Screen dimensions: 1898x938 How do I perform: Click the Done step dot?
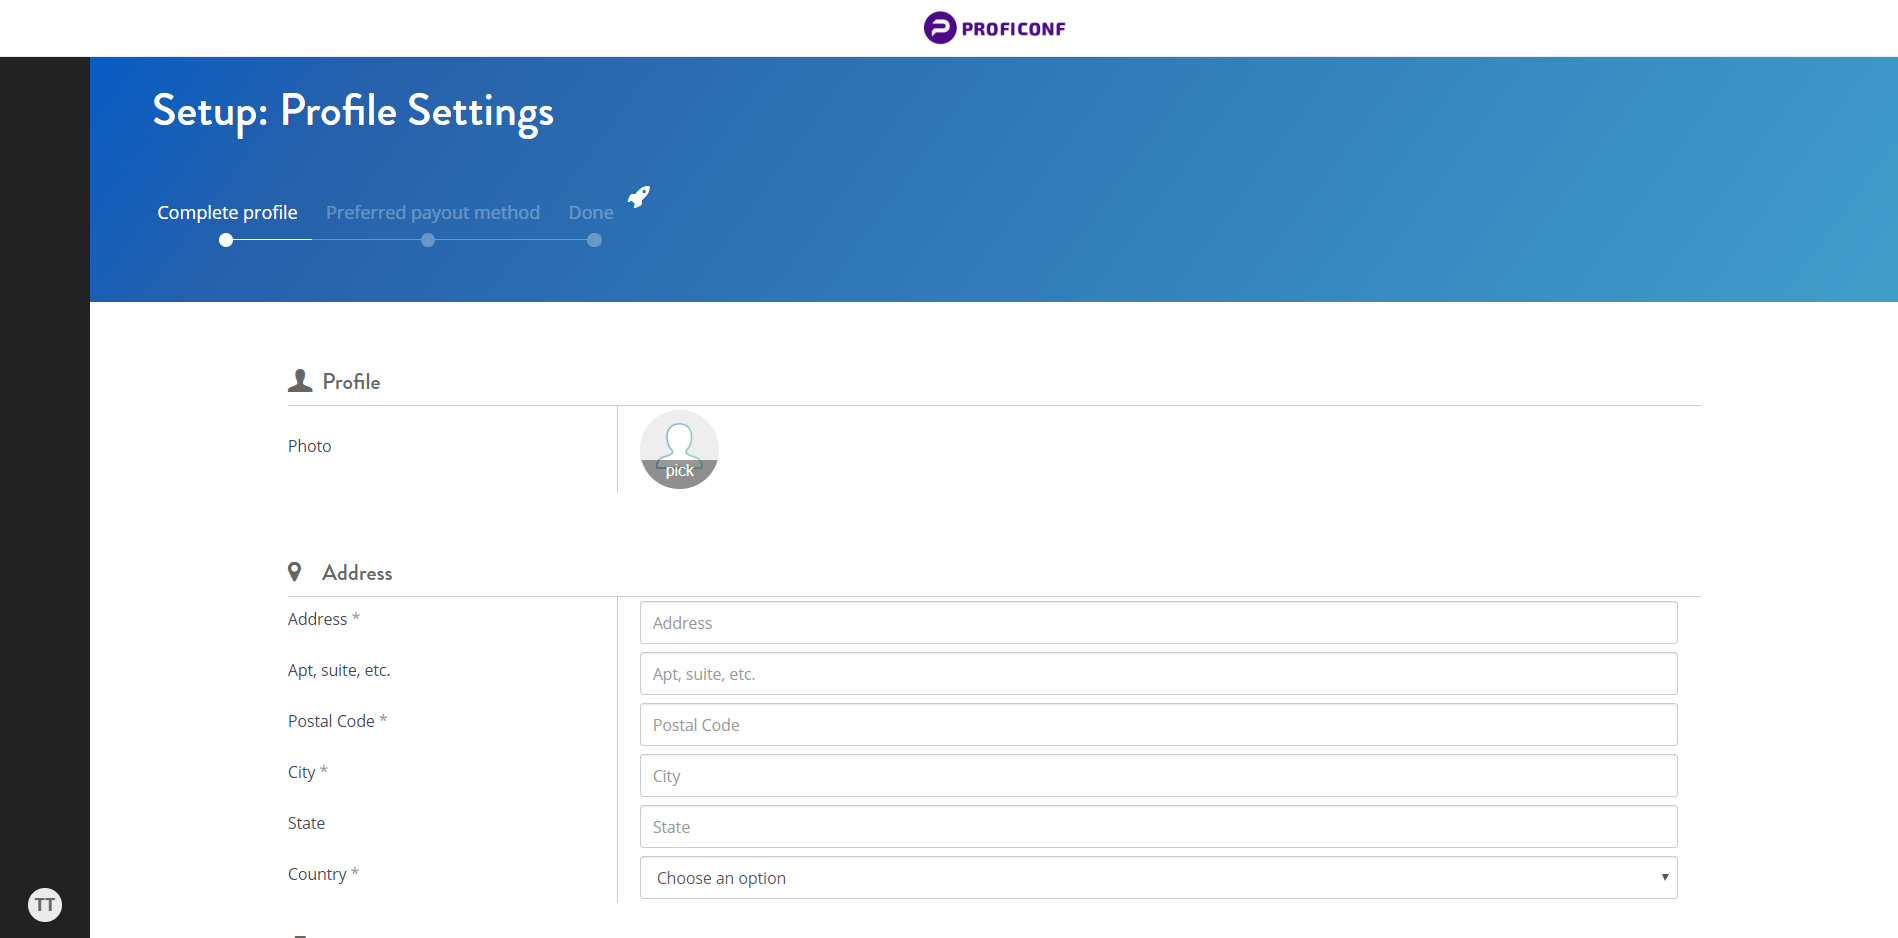pos(595,240)
